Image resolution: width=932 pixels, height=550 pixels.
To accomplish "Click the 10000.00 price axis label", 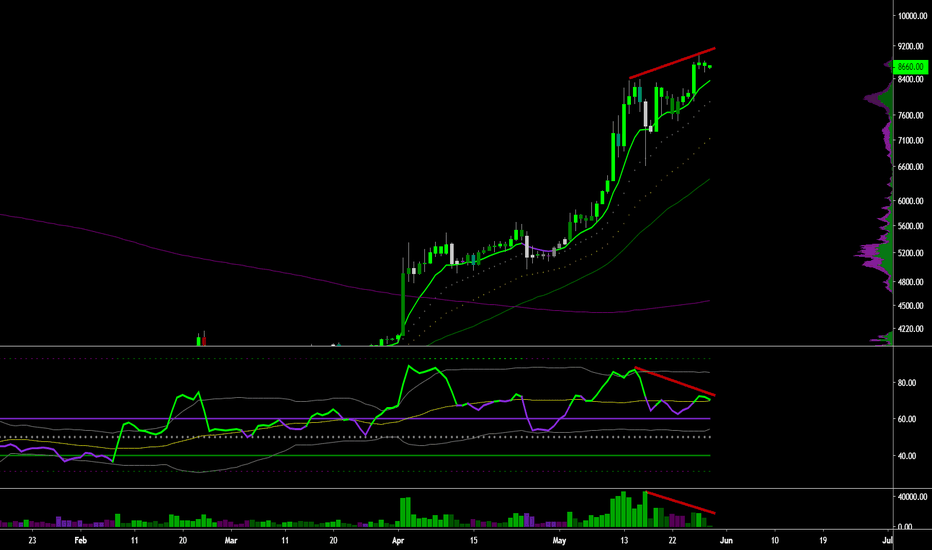I will click(912, 16).
